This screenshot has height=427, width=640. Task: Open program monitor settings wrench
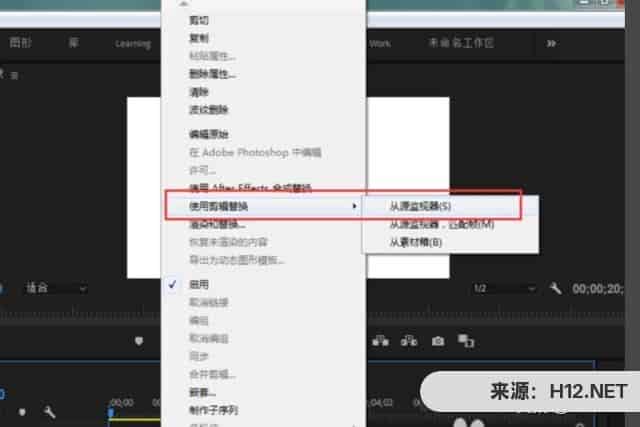click(555, 289)
